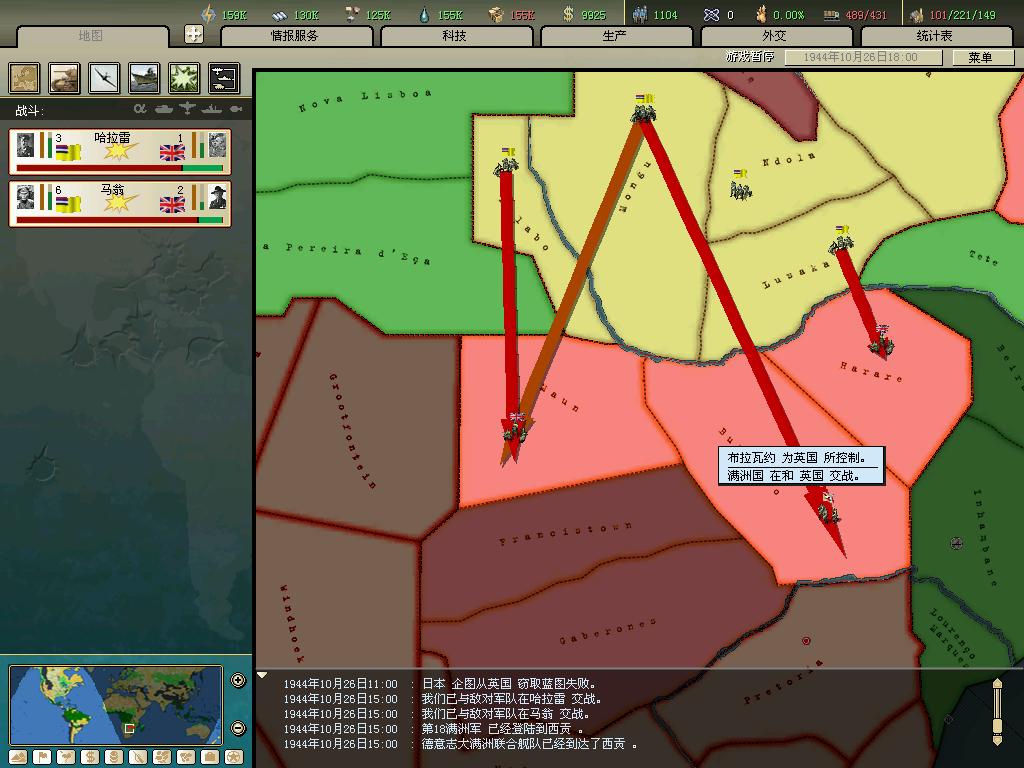The width and height of the screenshot is (1024, 768).
Task: Open the 统计表 tab
Action: click(935, 36)
